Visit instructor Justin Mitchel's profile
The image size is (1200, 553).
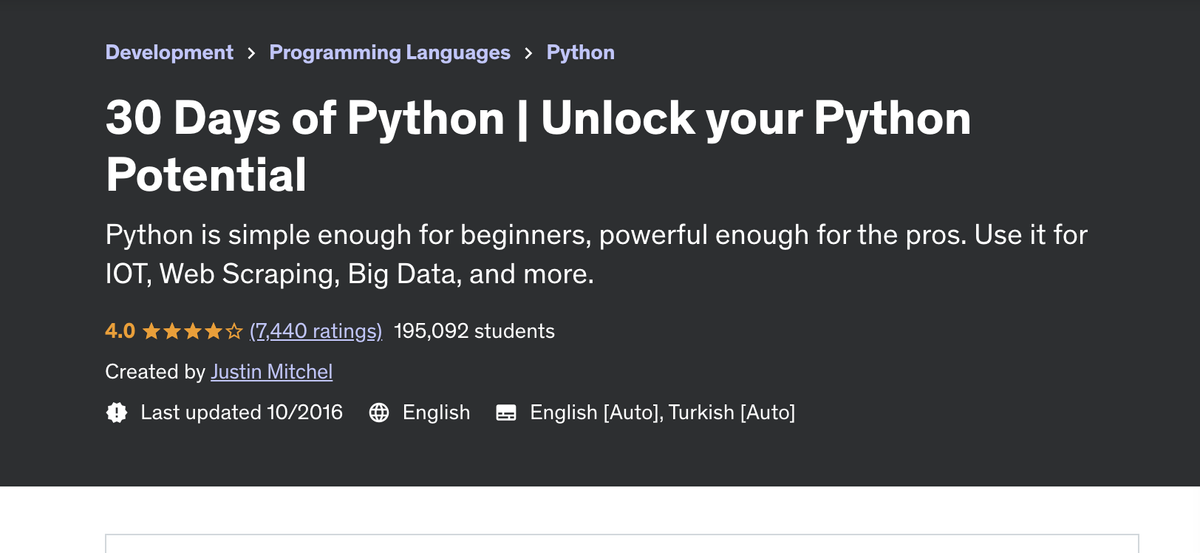(272, 372)
